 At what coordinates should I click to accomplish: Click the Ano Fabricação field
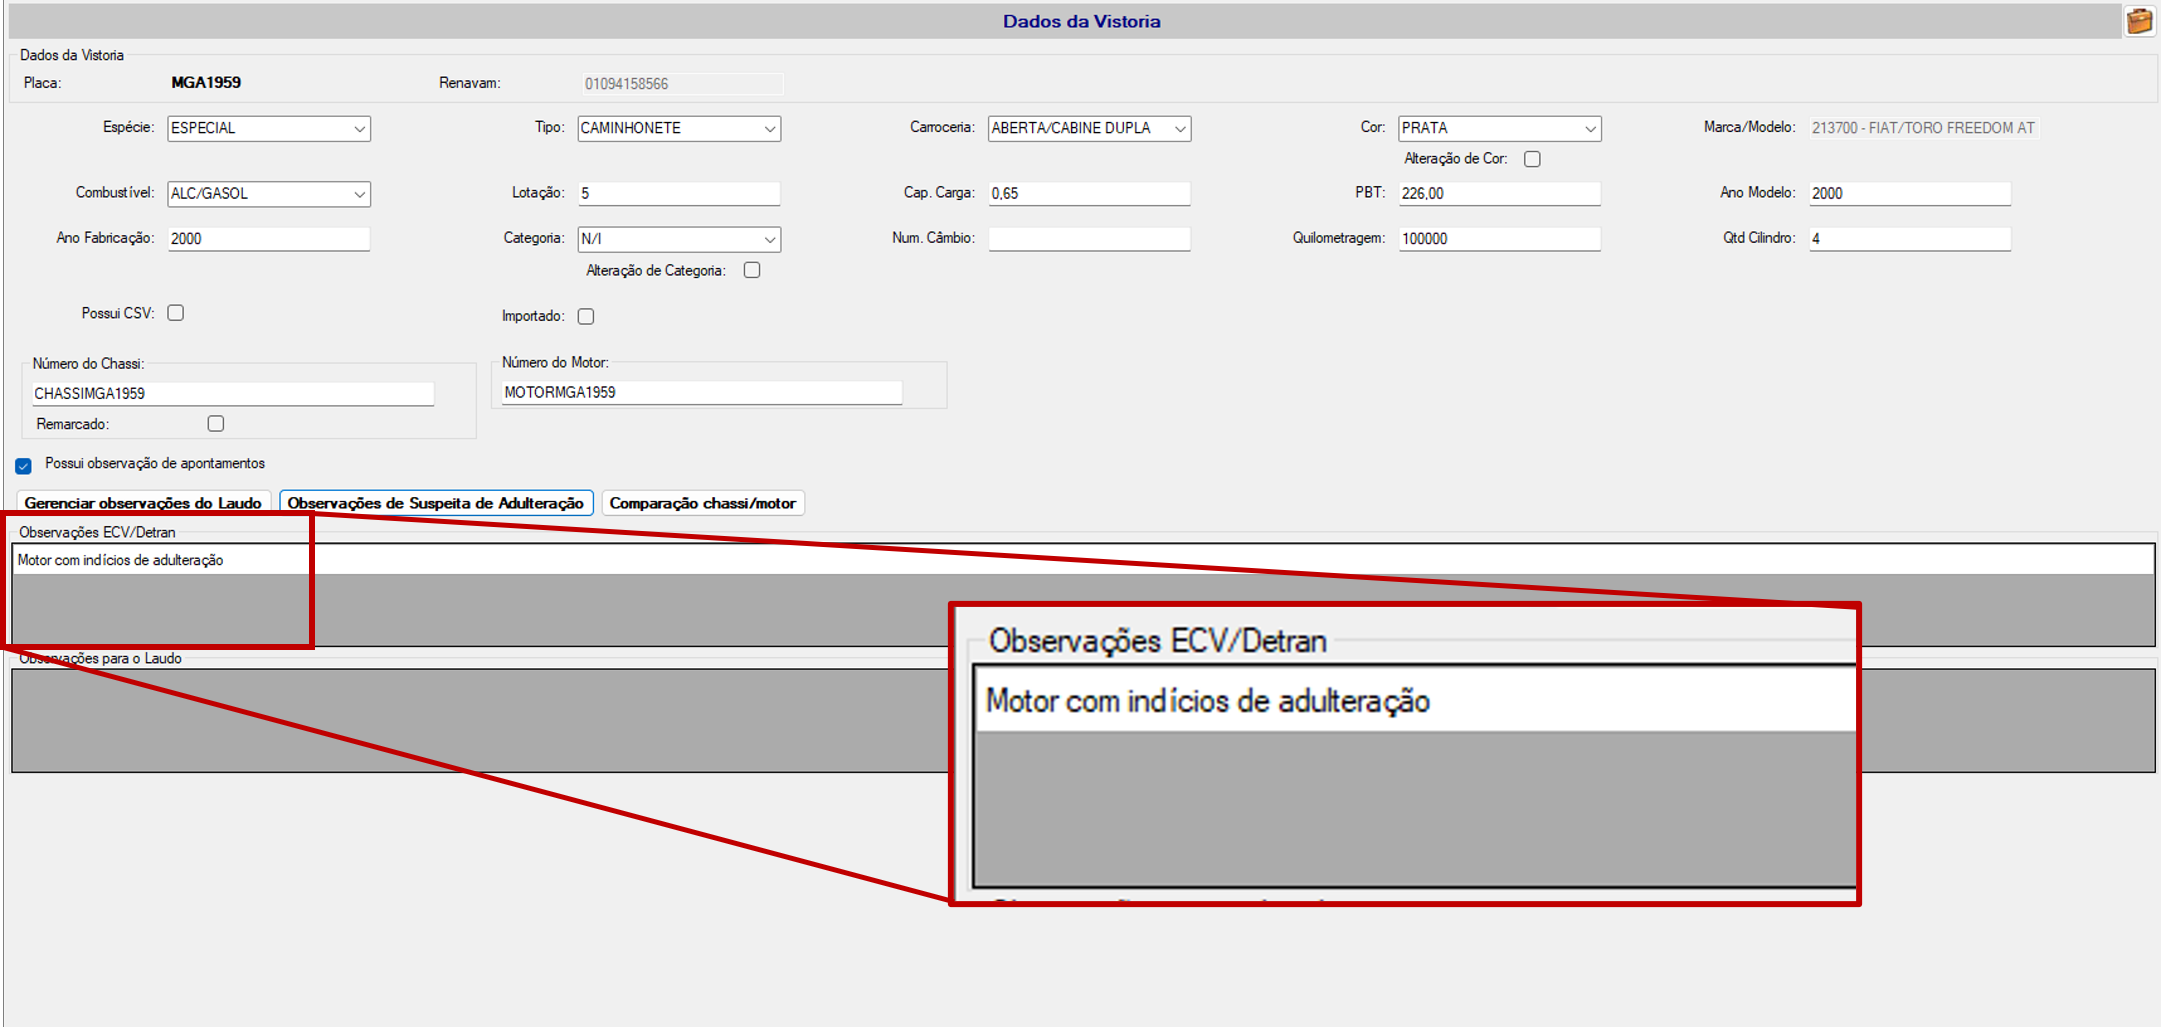point(269,239)
